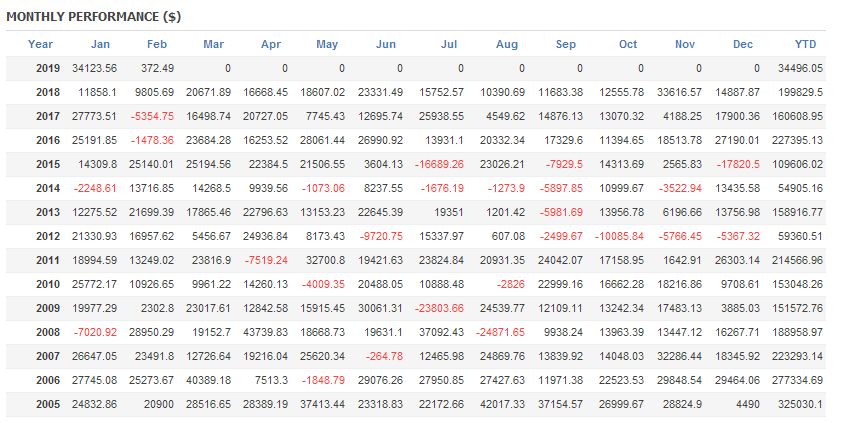The image size is (841, 423).
Task: Click the Year column header
Action: (41, 44)
